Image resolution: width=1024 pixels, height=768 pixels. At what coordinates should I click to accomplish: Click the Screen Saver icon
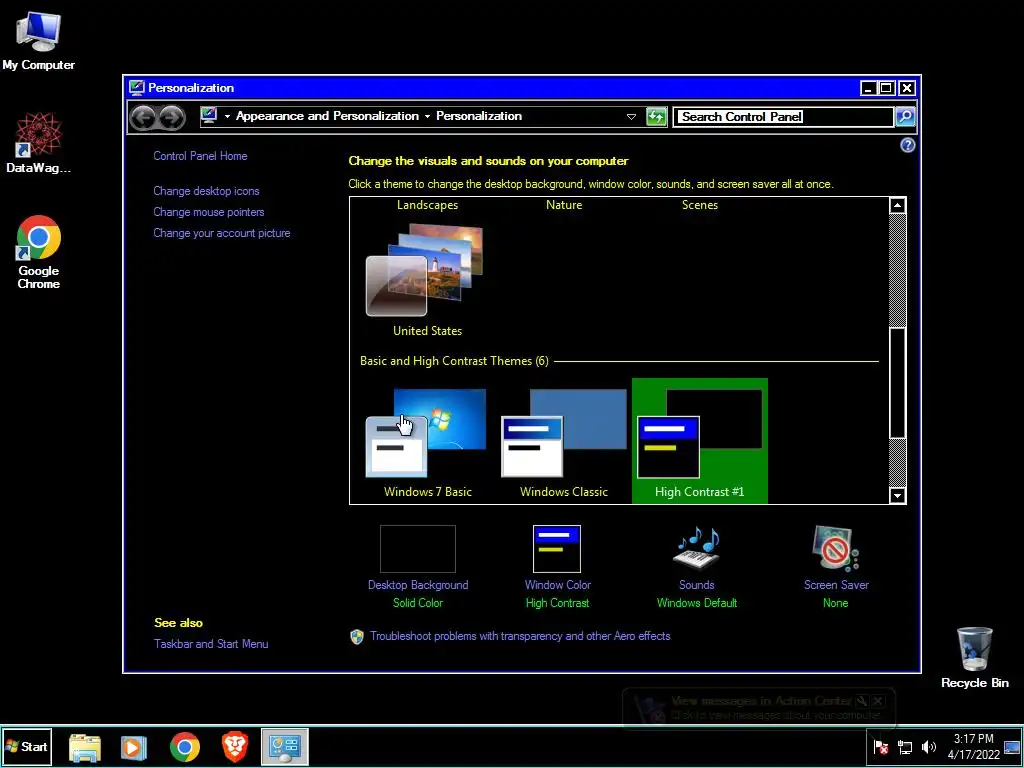[x=835, y=549]
